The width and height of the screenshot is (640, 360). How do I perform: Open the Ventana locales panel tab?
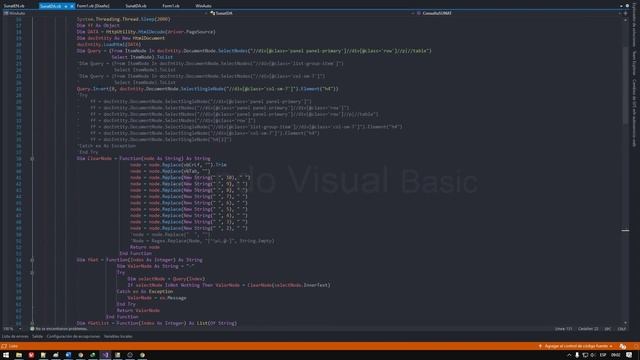tap(118, 336)
